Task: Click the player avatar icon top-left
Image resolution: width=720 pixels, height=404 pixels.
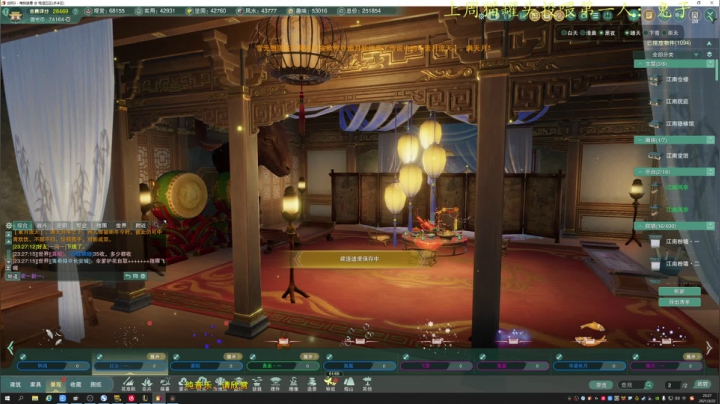Action: pyautogui.click(x=16, y=15)
